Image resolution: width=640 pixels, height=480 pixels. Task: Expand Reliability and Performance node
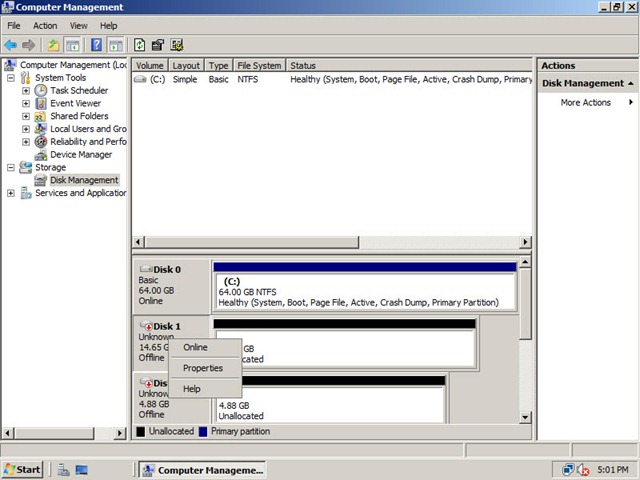(26, 142)
